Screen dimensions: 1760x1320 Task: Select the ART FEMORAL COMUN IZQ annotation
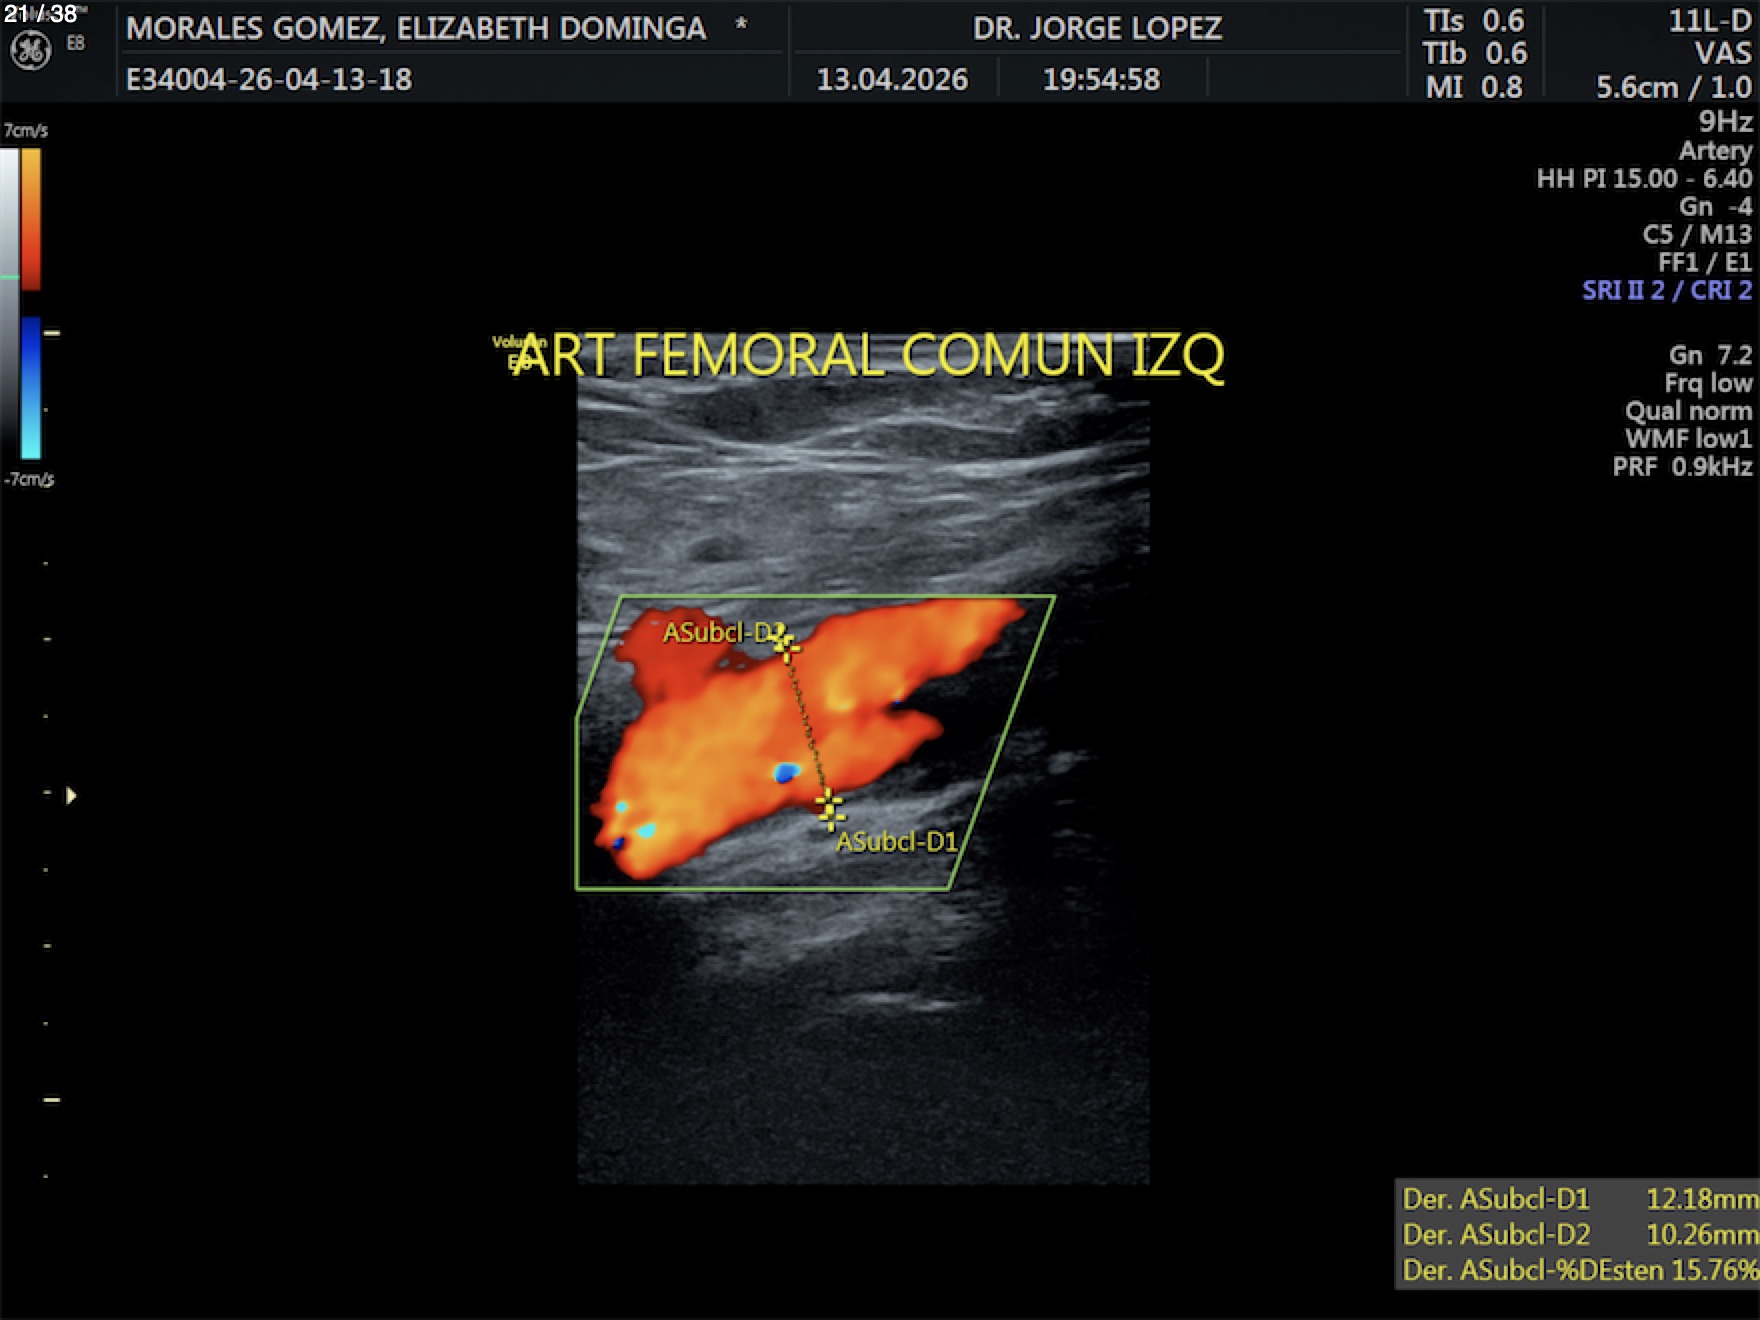(868, 356)
